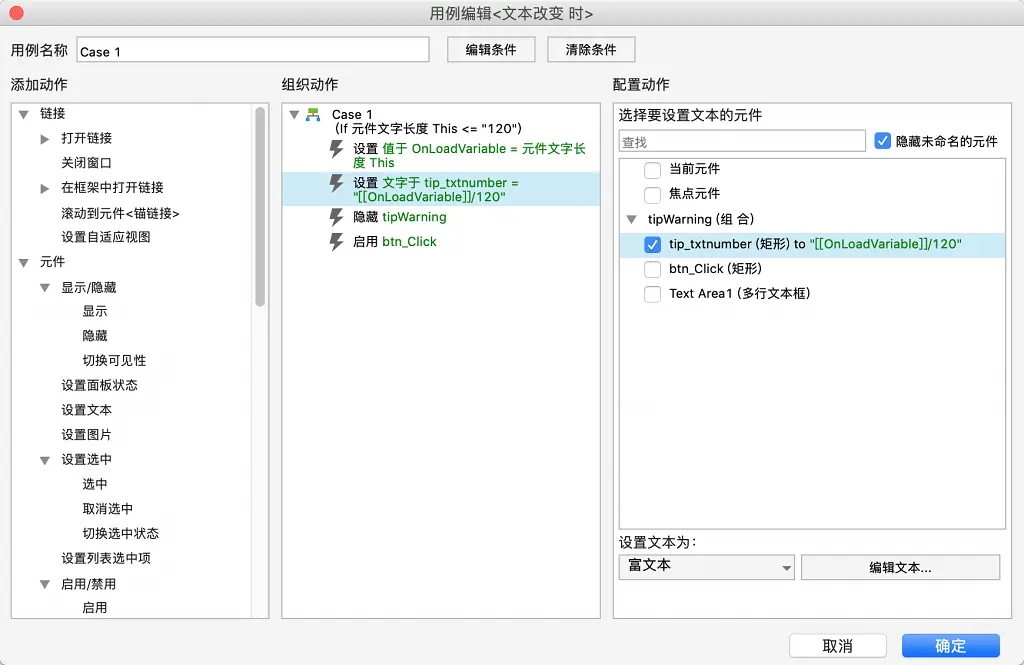The image size is (1024, 665).
Task: Open the 富文本 dropdown
Action: click(706, 567)
